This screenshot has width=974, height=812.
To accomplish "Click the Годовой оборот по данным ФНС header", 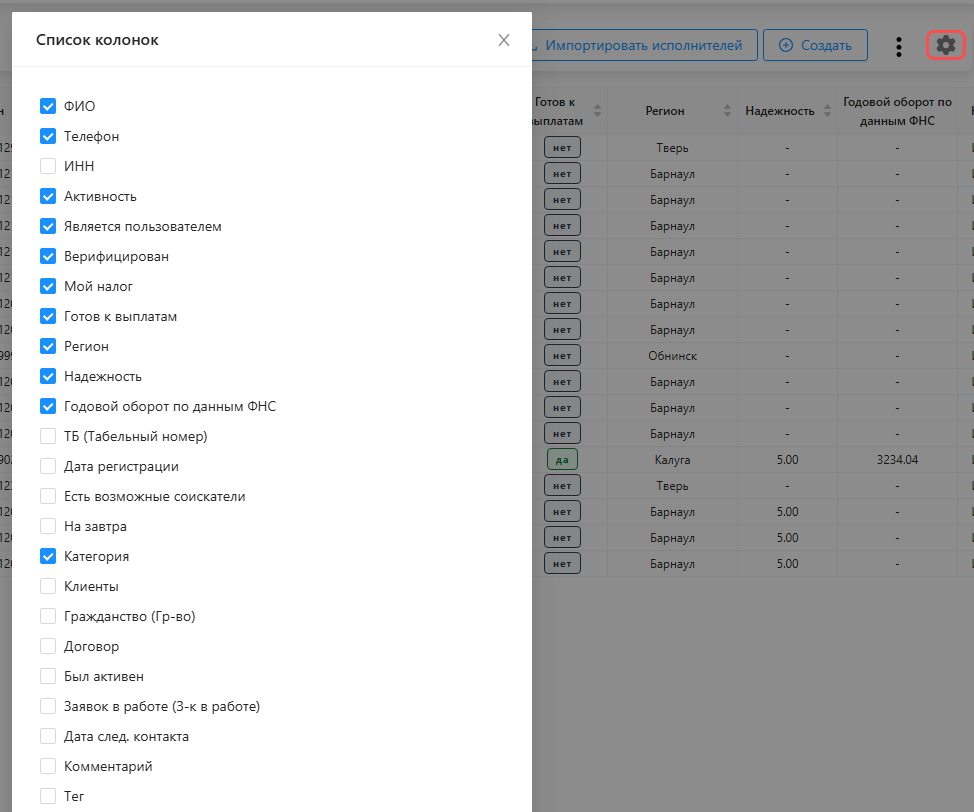I will [897, 111].
